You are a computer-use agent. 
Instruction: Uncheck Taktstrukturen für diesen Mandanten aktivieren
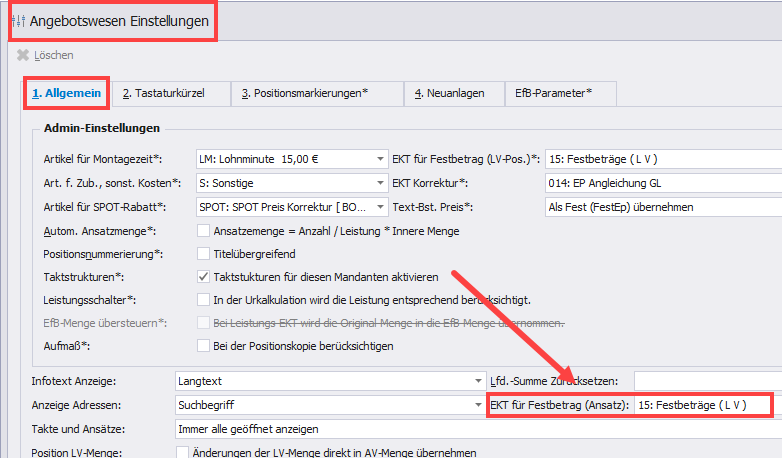point(204,277)
